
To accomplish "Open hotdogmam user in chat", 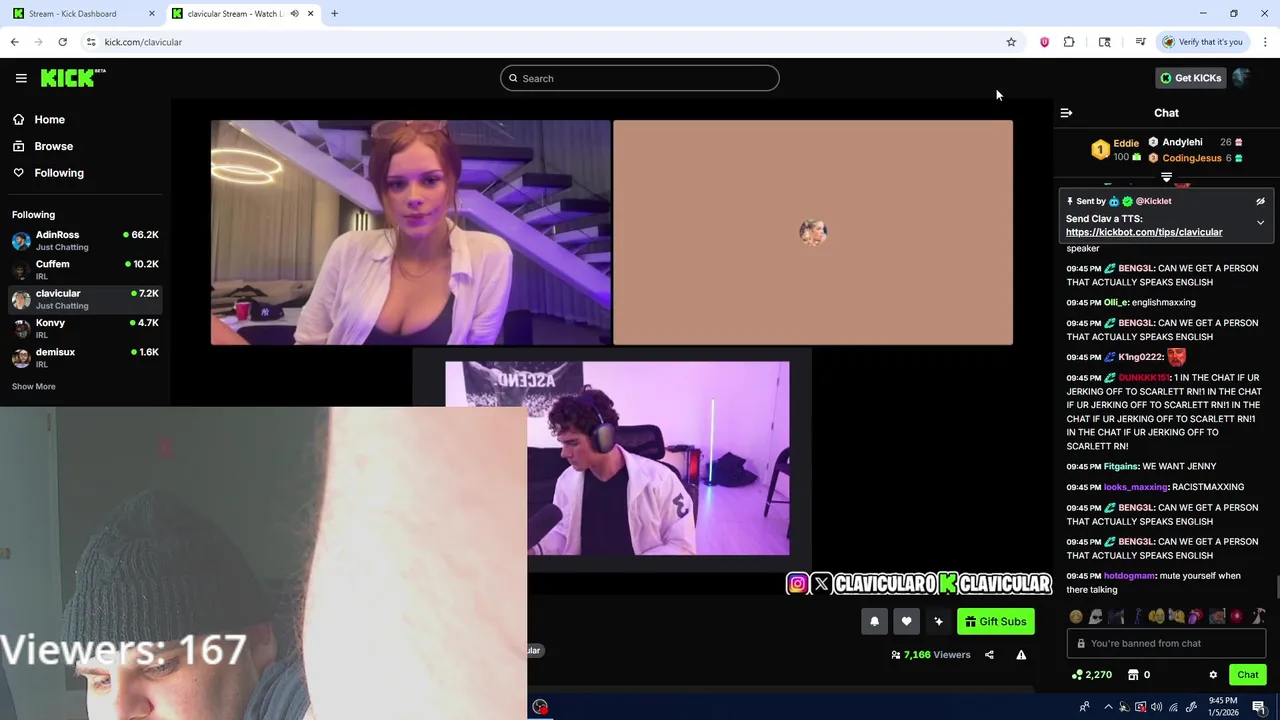I will click(x=1129, y=576).
